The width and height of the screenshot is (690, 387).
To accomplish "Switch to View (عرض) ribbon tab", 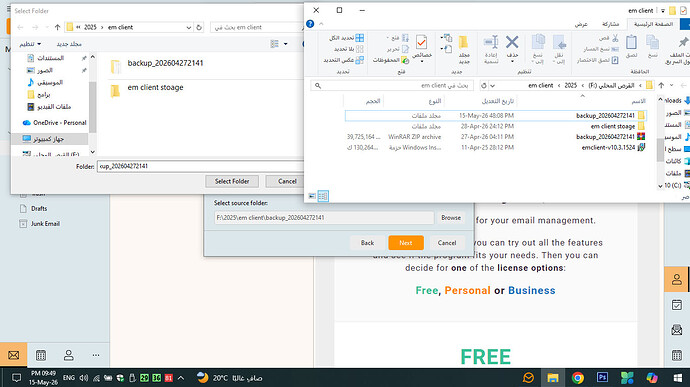I will click(581, 24).
